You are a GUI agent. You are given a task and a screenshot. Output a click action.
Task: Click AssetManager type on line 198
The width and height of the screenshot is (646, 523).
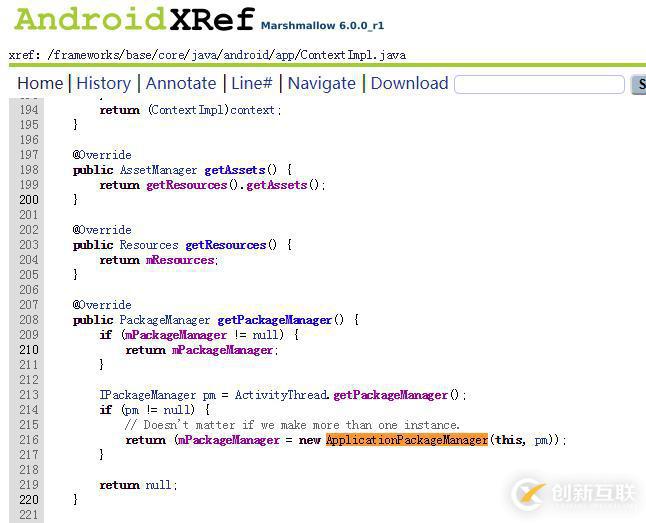pyautogui.click(x=159, y=170)
